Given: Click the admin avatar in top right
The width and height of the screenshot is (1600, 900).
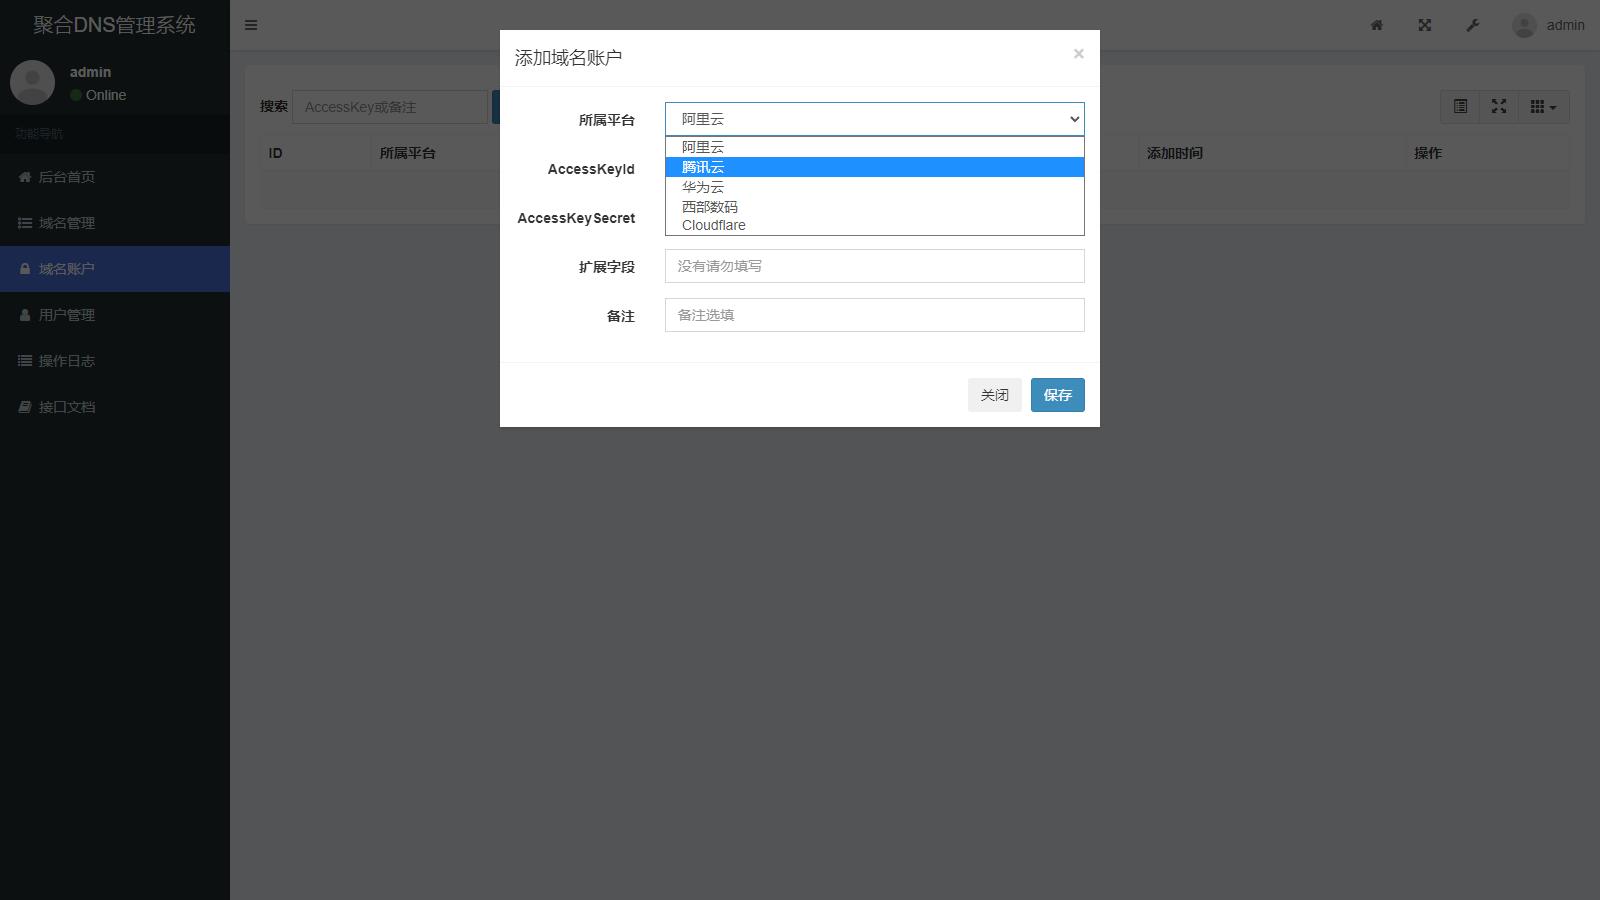Looking at the screenshot, I should click(1524, 25).
